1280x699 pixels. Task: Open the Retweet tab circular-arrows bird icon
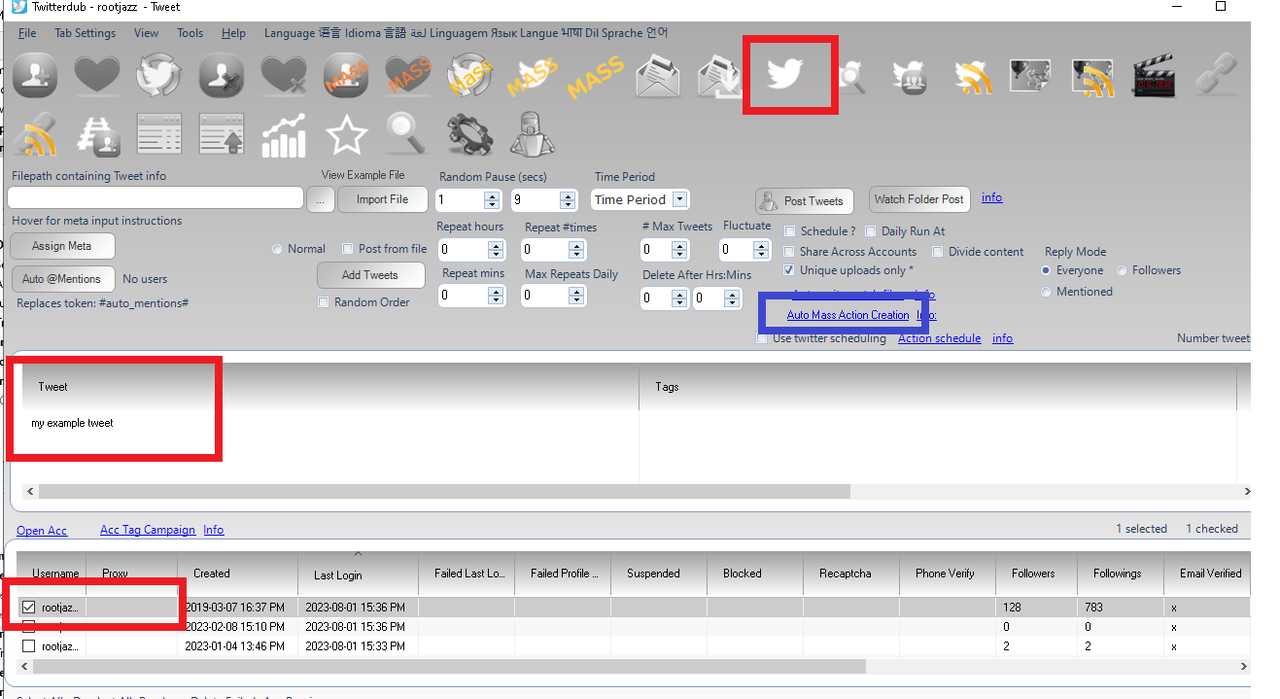[x=158, y=74]
